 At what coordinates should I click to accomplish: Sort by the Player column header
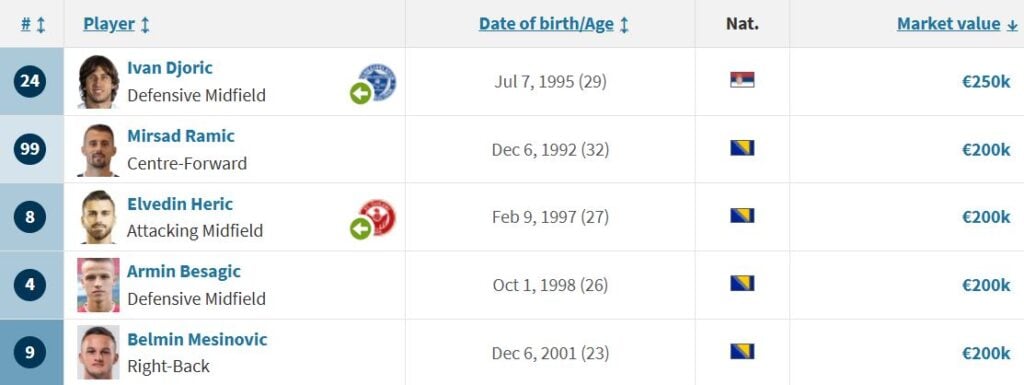pyautogui.click(x=116, y=24)
